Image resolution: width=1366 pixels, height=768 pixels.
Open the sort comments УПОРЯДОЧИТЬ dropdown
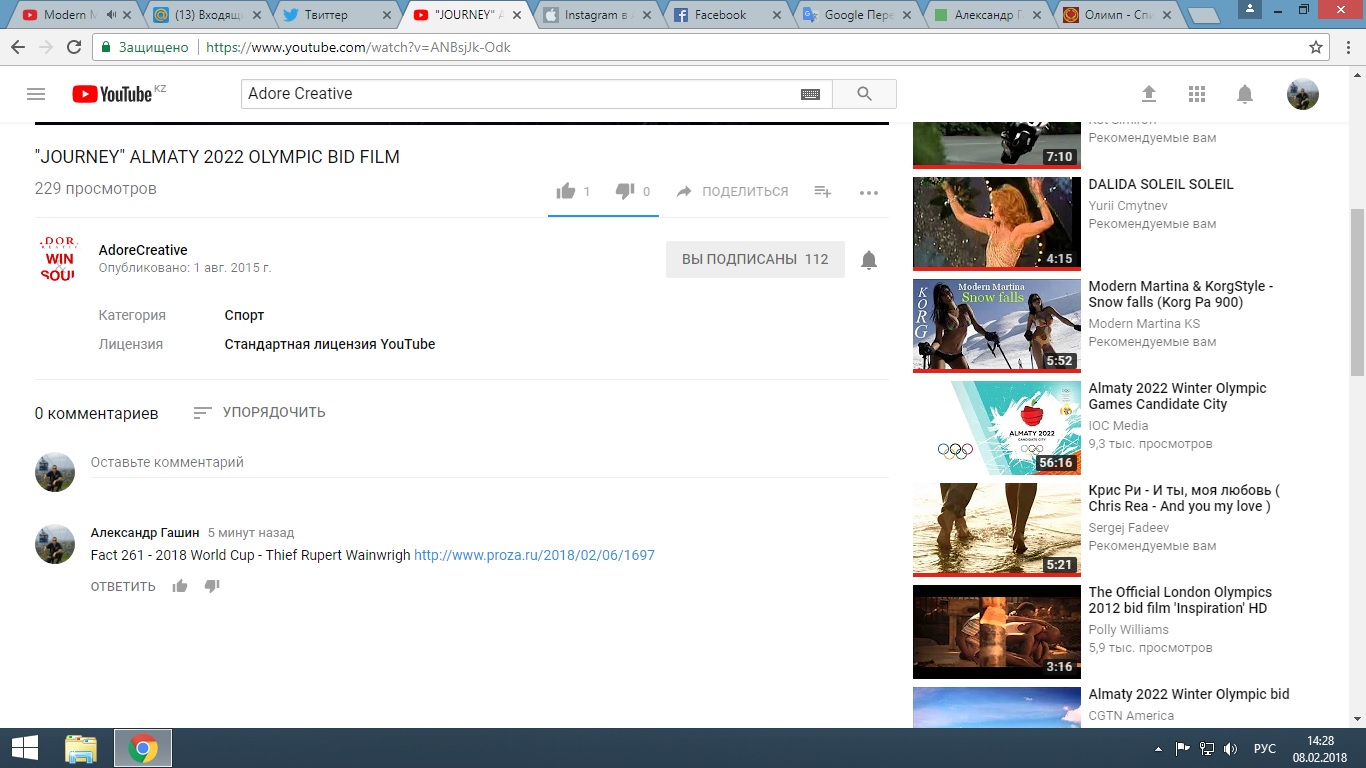259,412
